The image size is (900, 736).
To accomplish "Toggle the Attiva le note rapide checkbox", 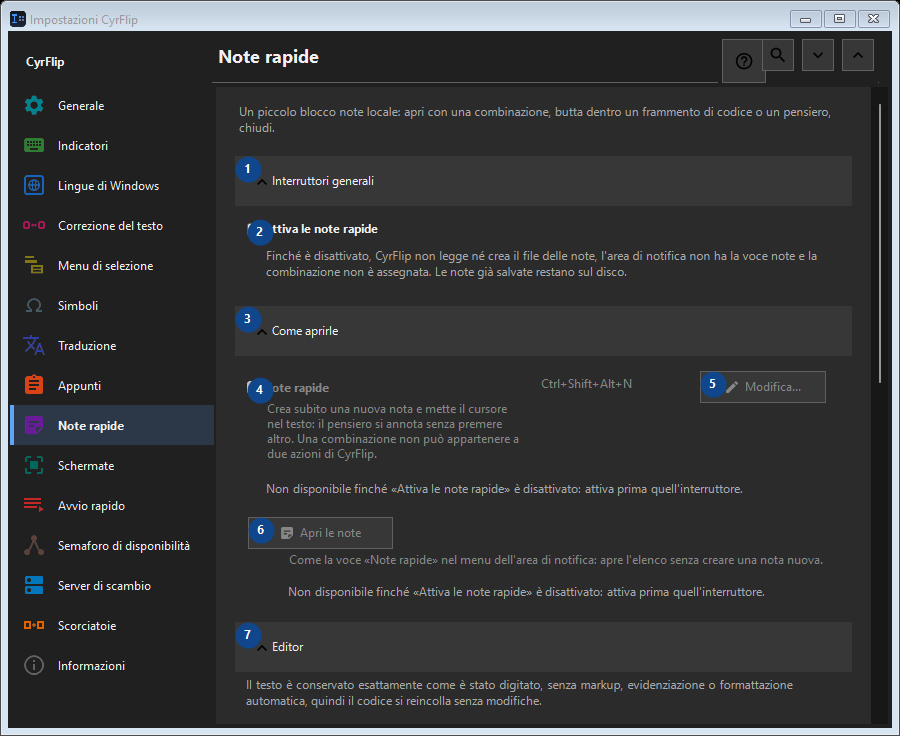I will pyautogui.click(x=251, y=229).
